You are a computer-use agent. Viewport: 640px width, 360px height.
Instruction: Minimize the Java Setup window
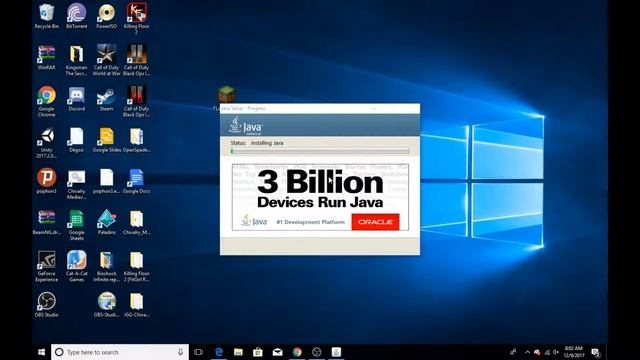click(x=374, y=108)
